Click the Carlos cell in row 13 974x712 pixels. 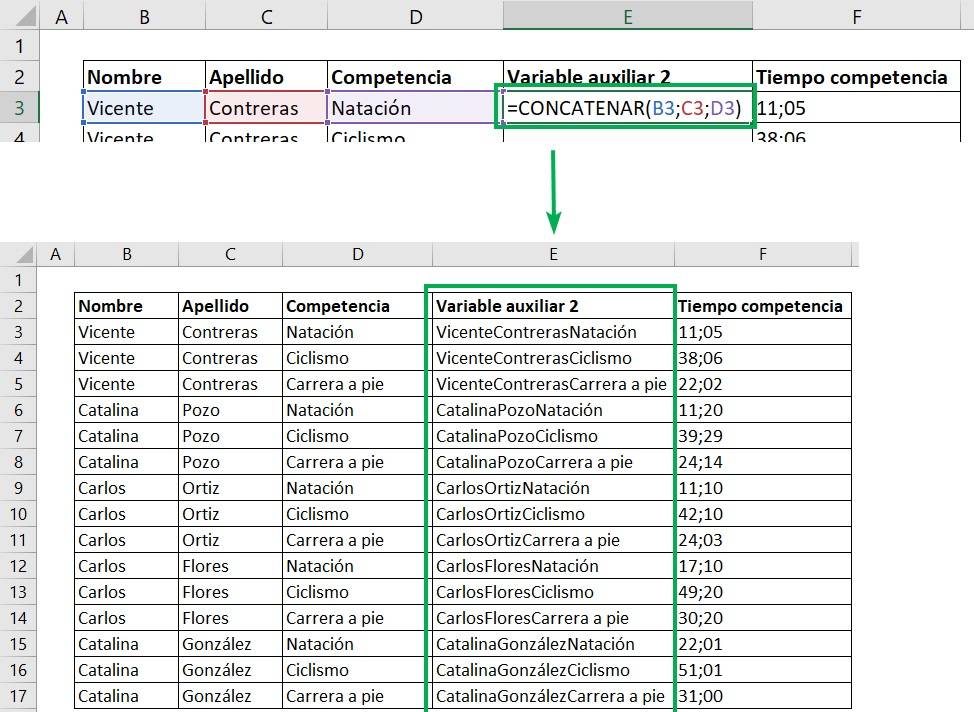pyautogui.click(x=127, y=592)
